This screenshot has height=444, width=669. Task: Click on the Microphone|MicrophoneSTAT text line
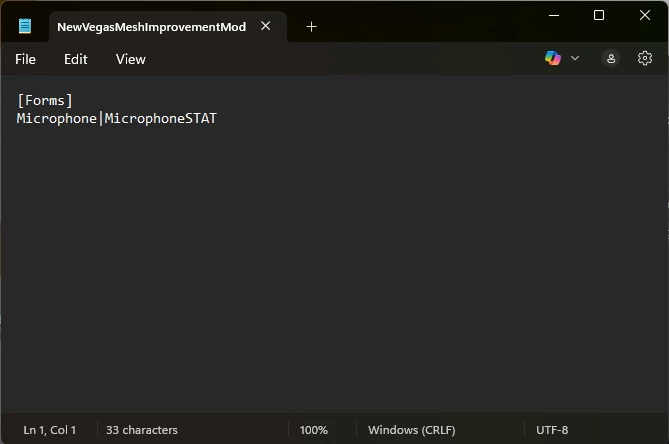(x=117, y=119)
